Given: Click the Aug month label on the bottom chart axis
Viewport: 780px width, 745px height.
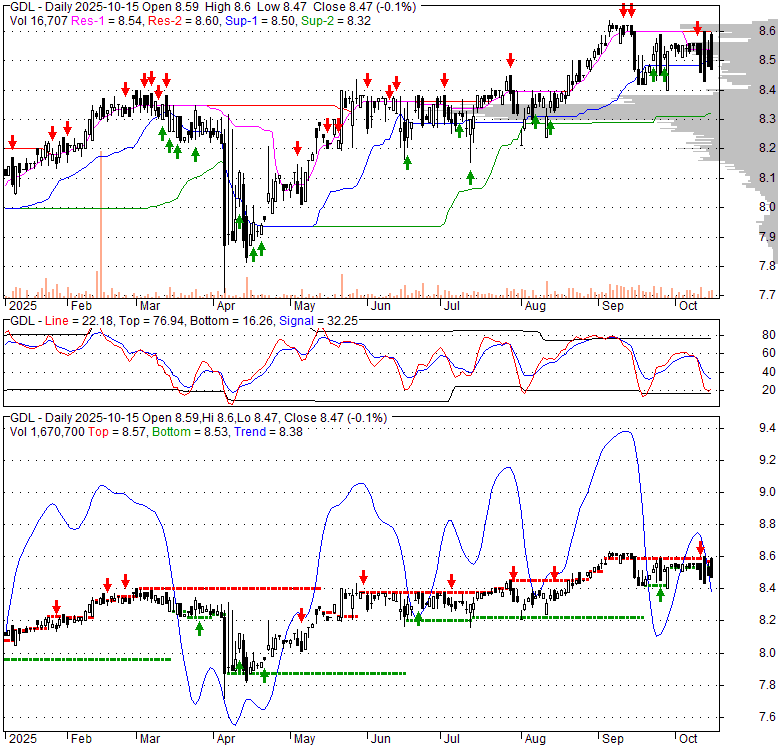Looking at the screenshot, I should pos(535,739).
